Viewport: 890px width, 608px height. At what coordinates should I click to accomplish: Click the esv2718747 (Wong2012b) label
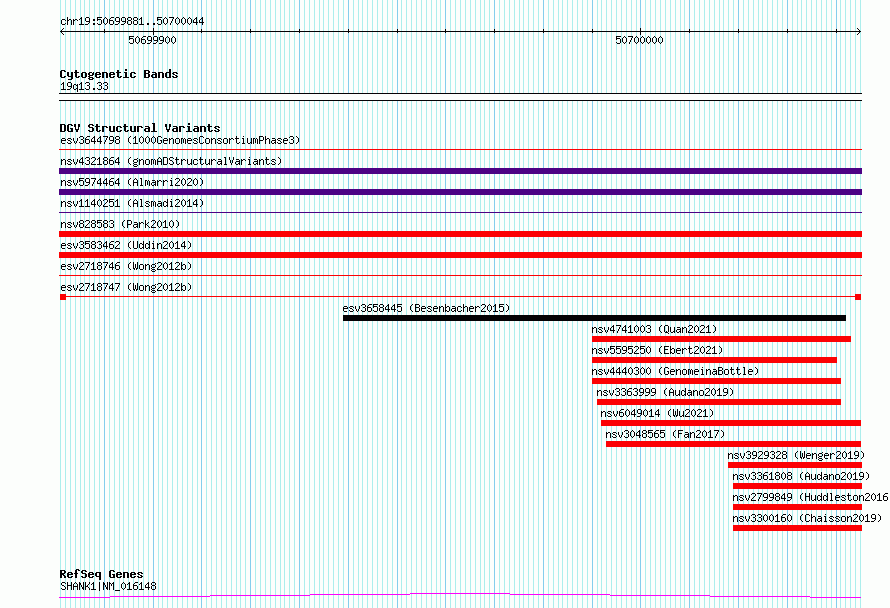click(x=126, y=287)
